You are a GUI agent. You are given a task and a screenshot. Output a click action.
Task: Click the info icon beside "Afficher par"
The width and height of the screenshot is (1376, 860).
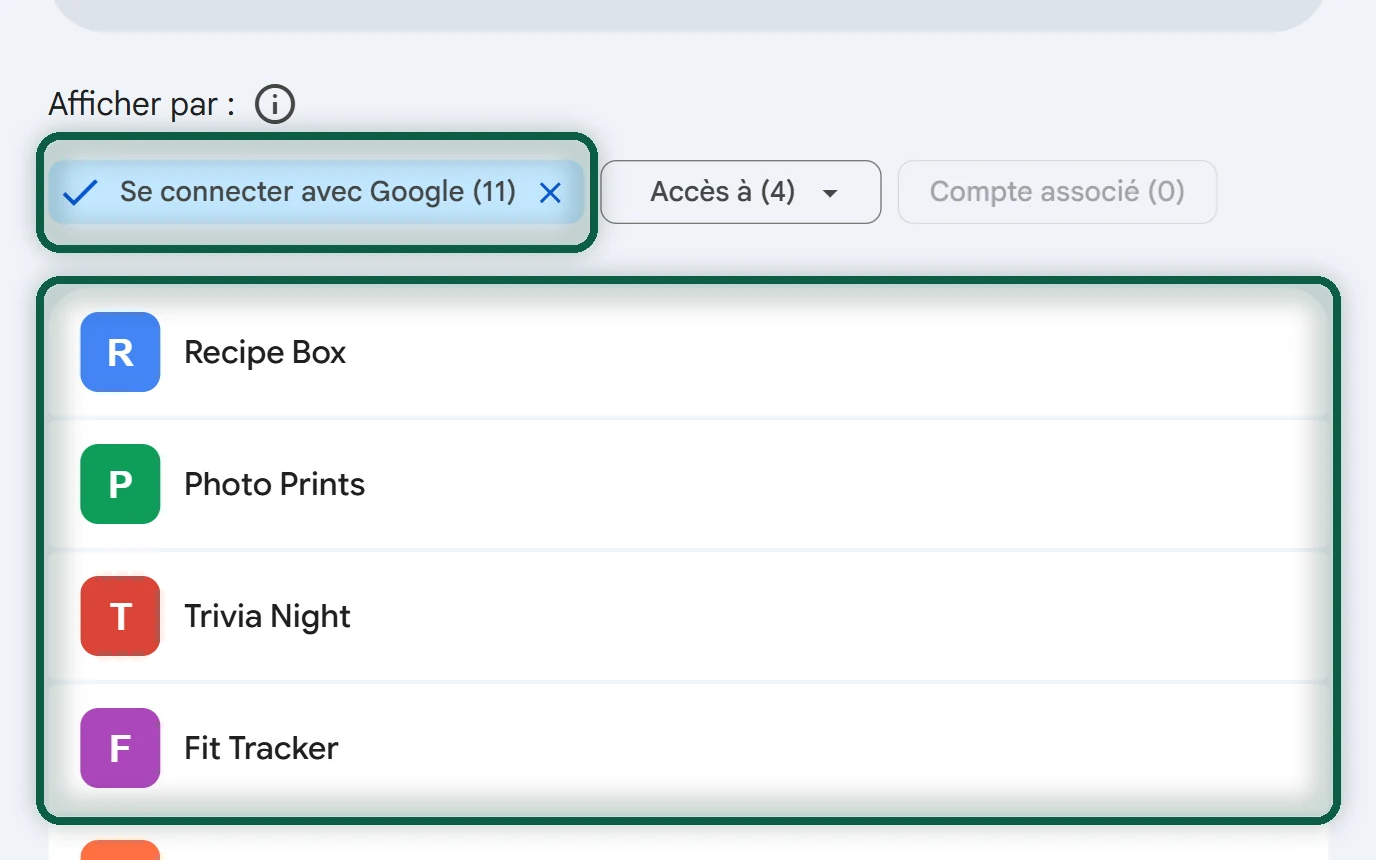(x=275, y=104)
